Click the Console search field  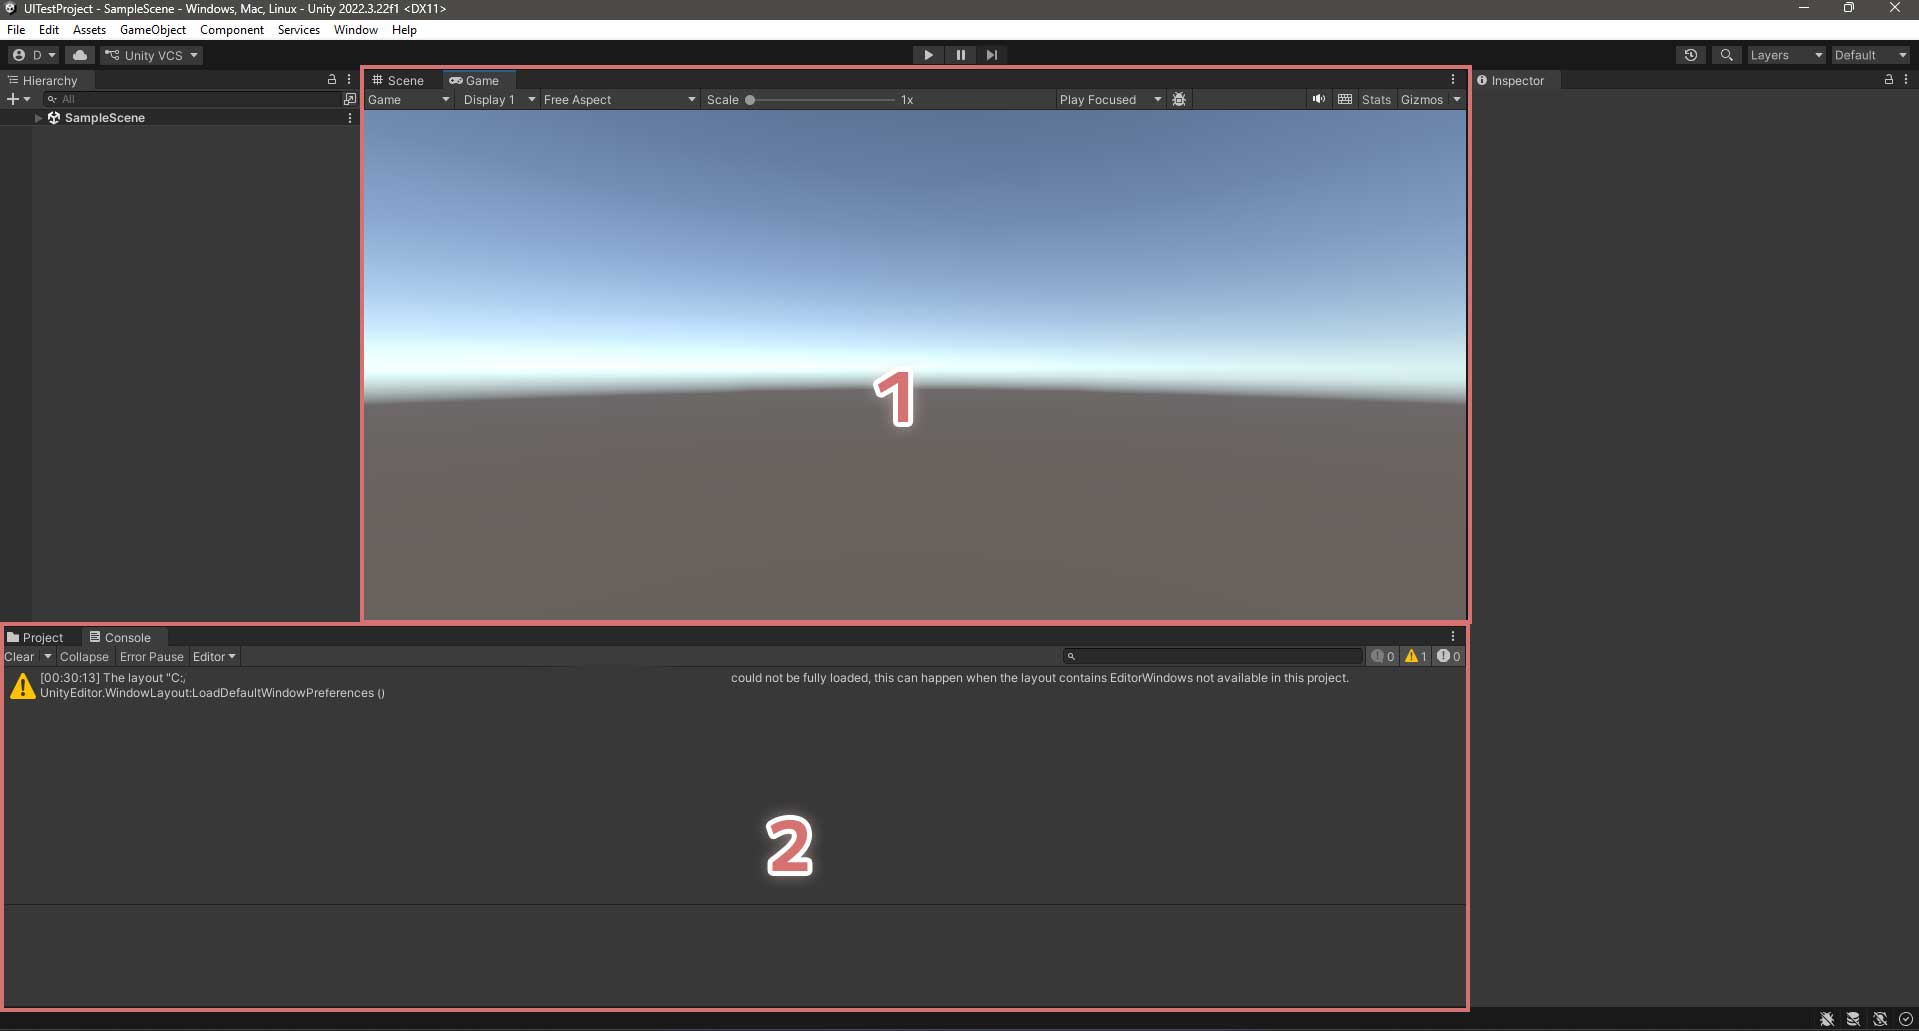click(1213, 656)
